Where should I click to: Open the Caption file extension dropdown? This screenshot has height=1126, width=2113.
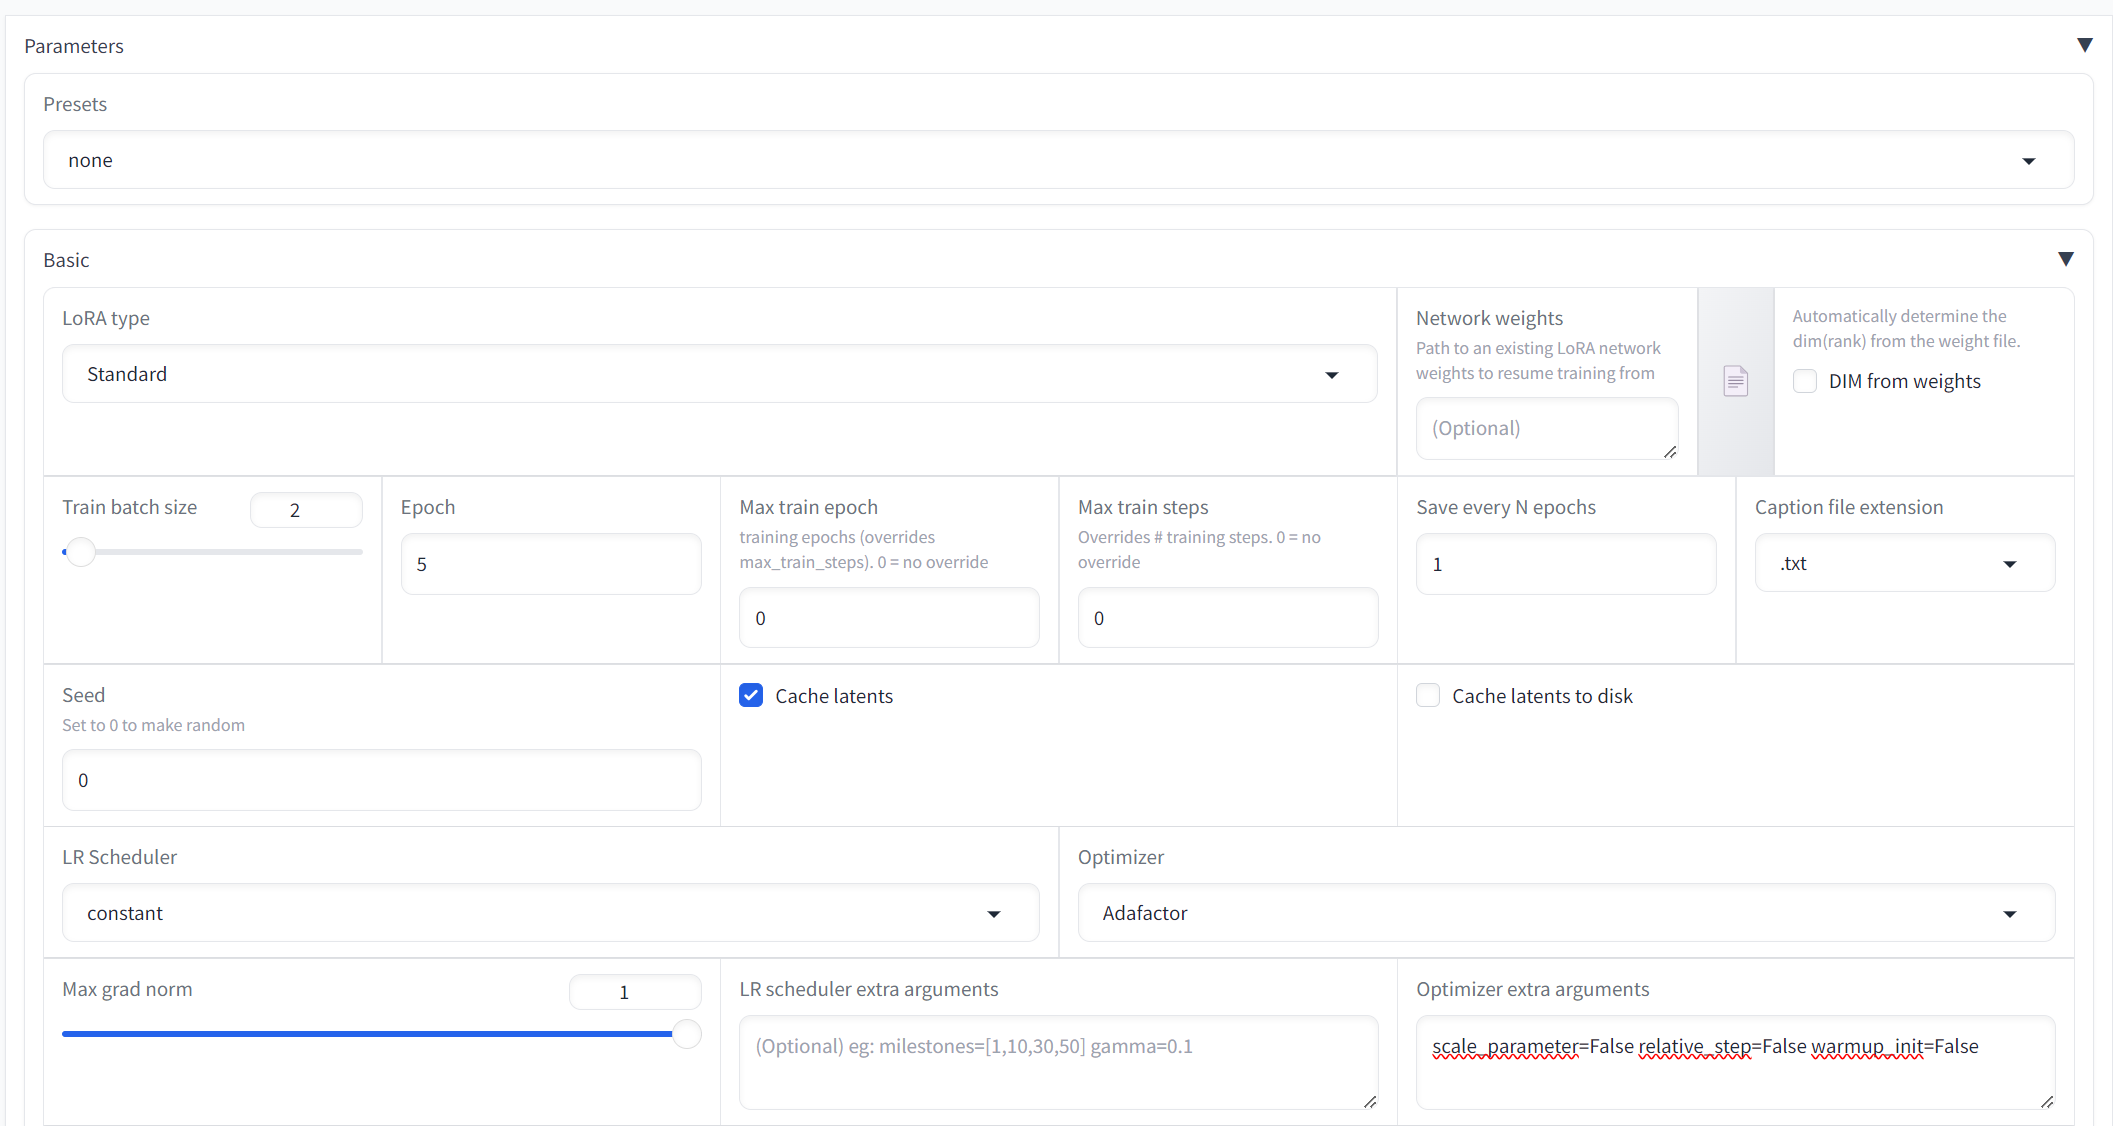pyautogui.click(x=1904, y=564)
